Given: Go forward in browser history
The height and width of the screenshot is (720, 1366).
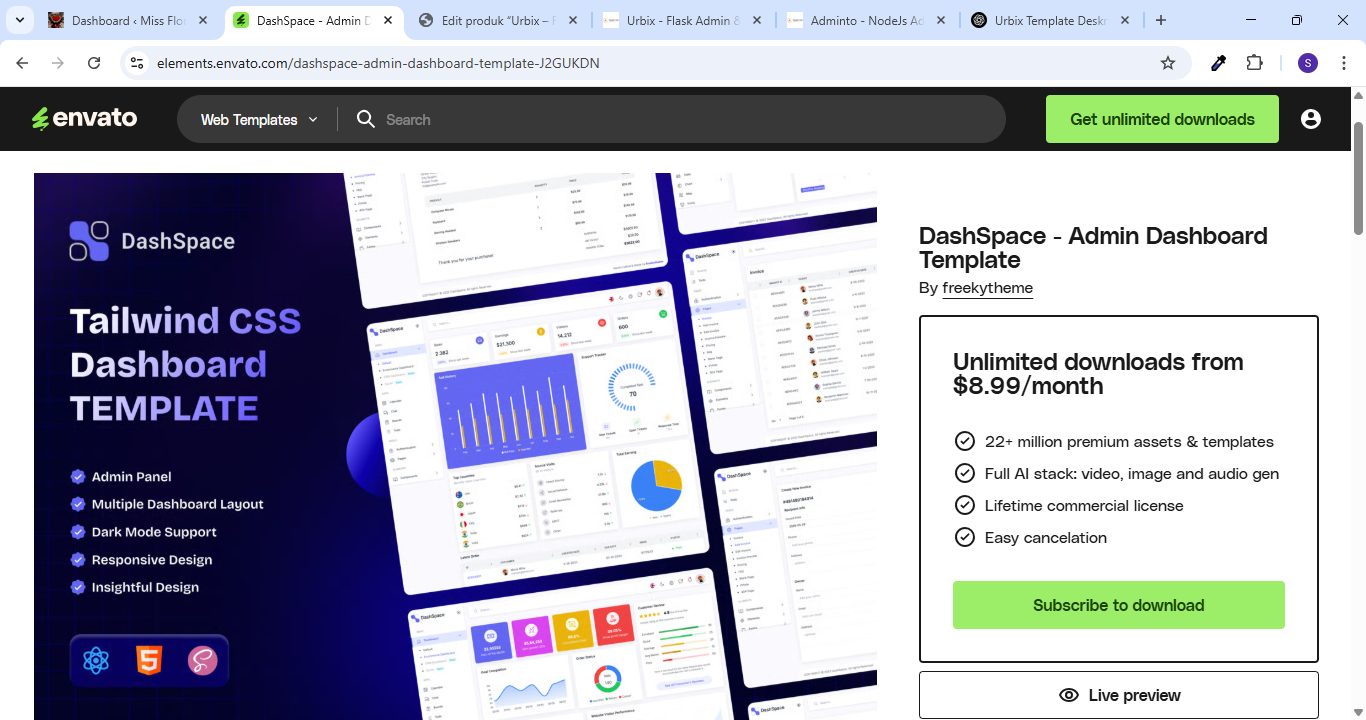Looking at the screenshot, I should [x=58, y=63].
